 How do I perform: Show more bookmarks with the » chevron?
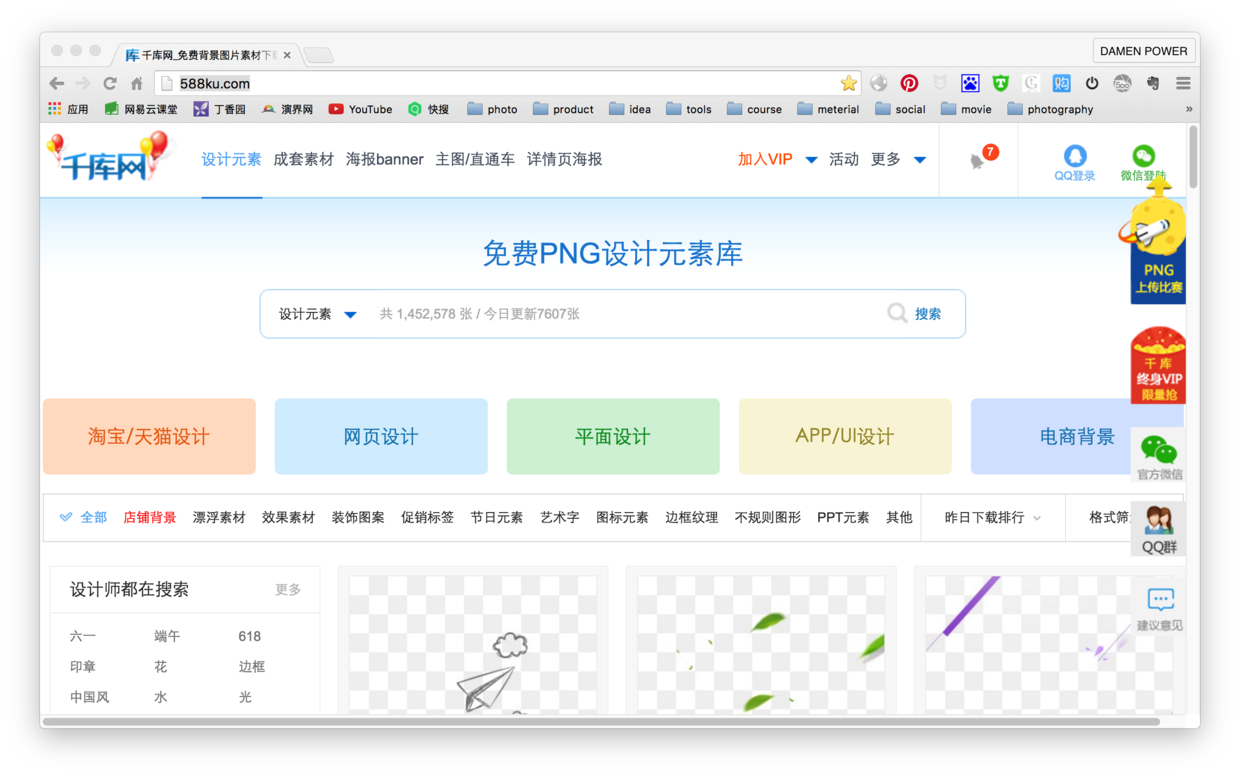[1189, 109]
